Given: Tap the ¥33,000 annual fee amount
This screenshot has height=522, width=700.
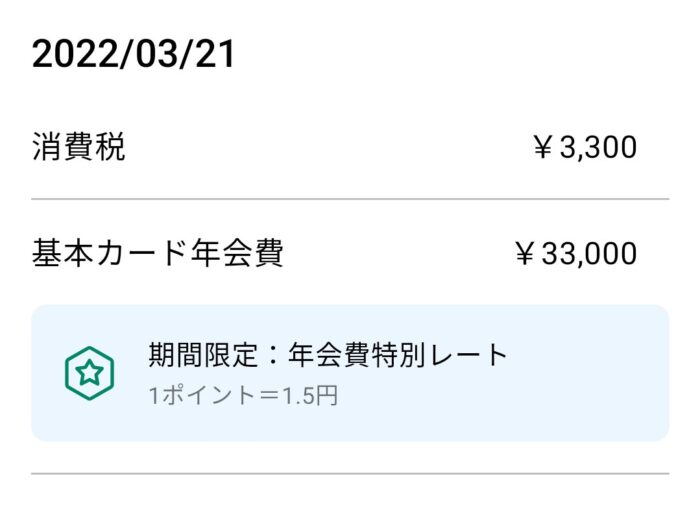Looking at the screenshot, I should click(x=576, y=254).
